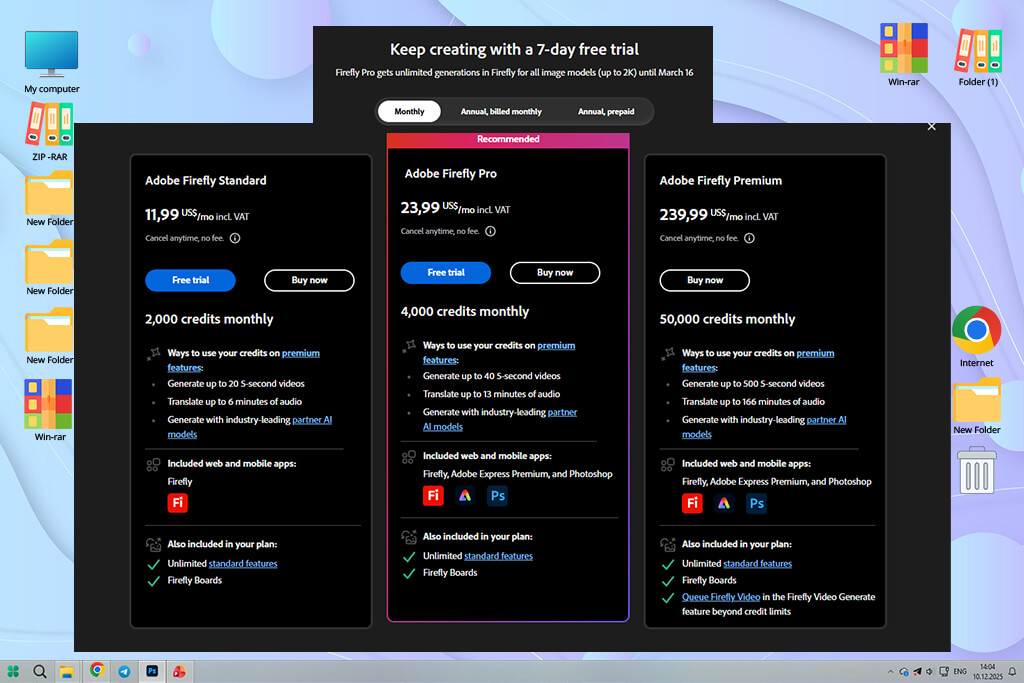
Task: Select the Recycle Bin trash icon
Action: pyautogui.click(x=977, y=470)
